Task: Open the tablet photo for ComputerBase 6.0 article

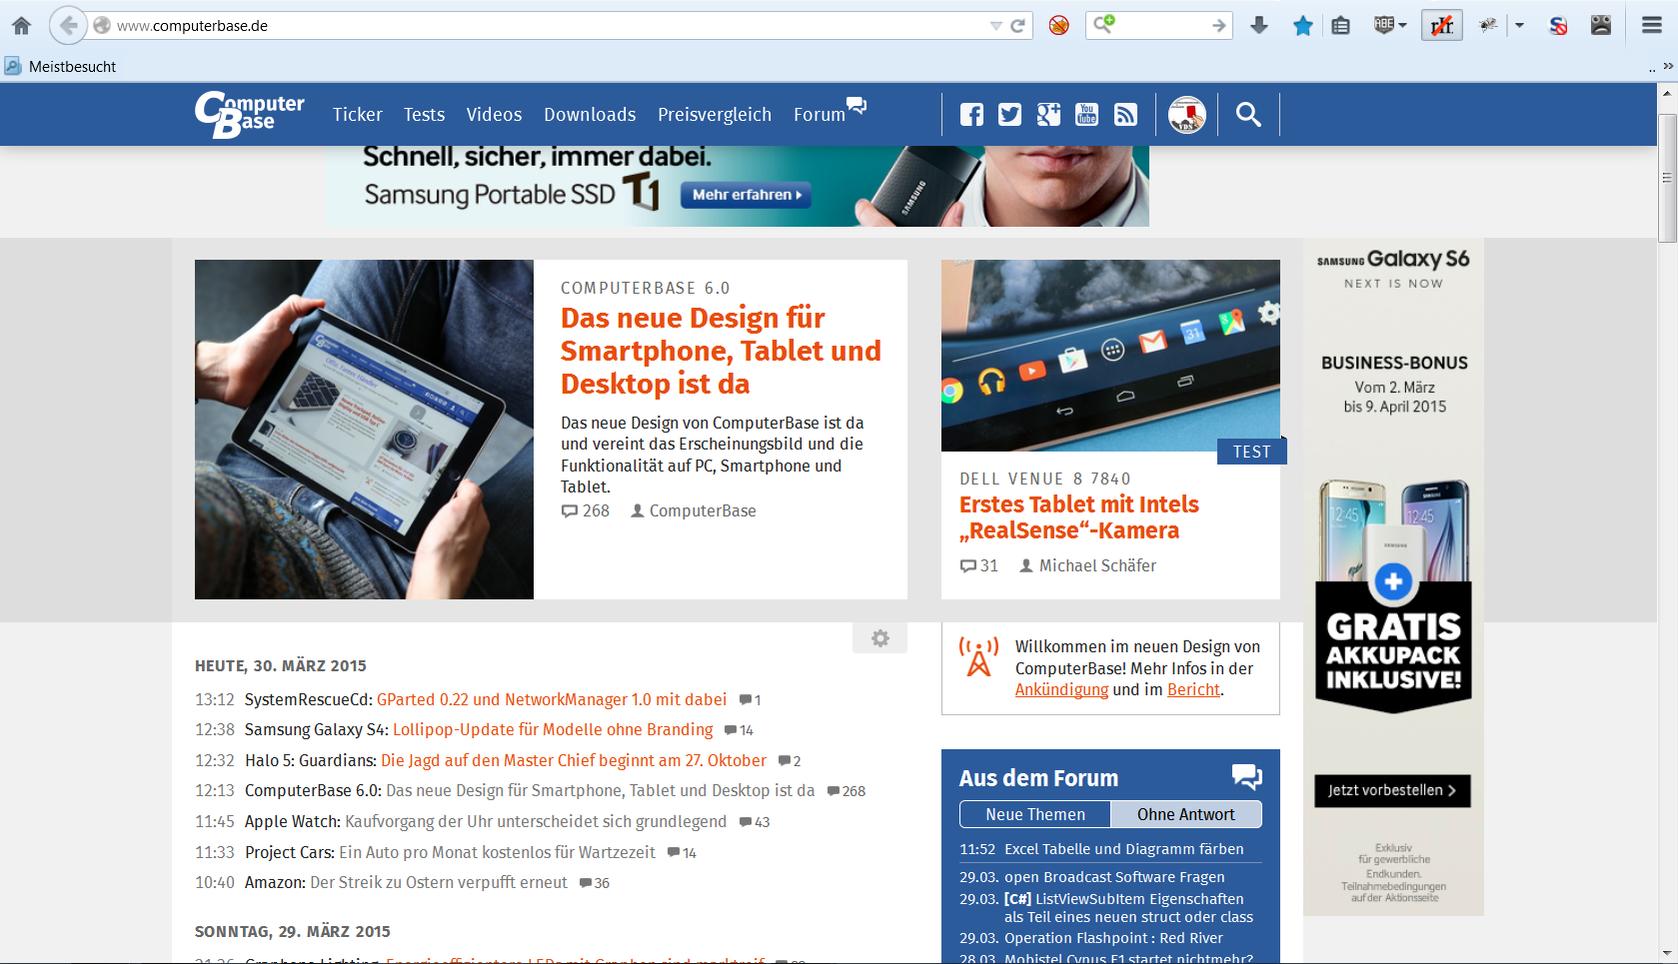Action: click(x=364, y=430)
